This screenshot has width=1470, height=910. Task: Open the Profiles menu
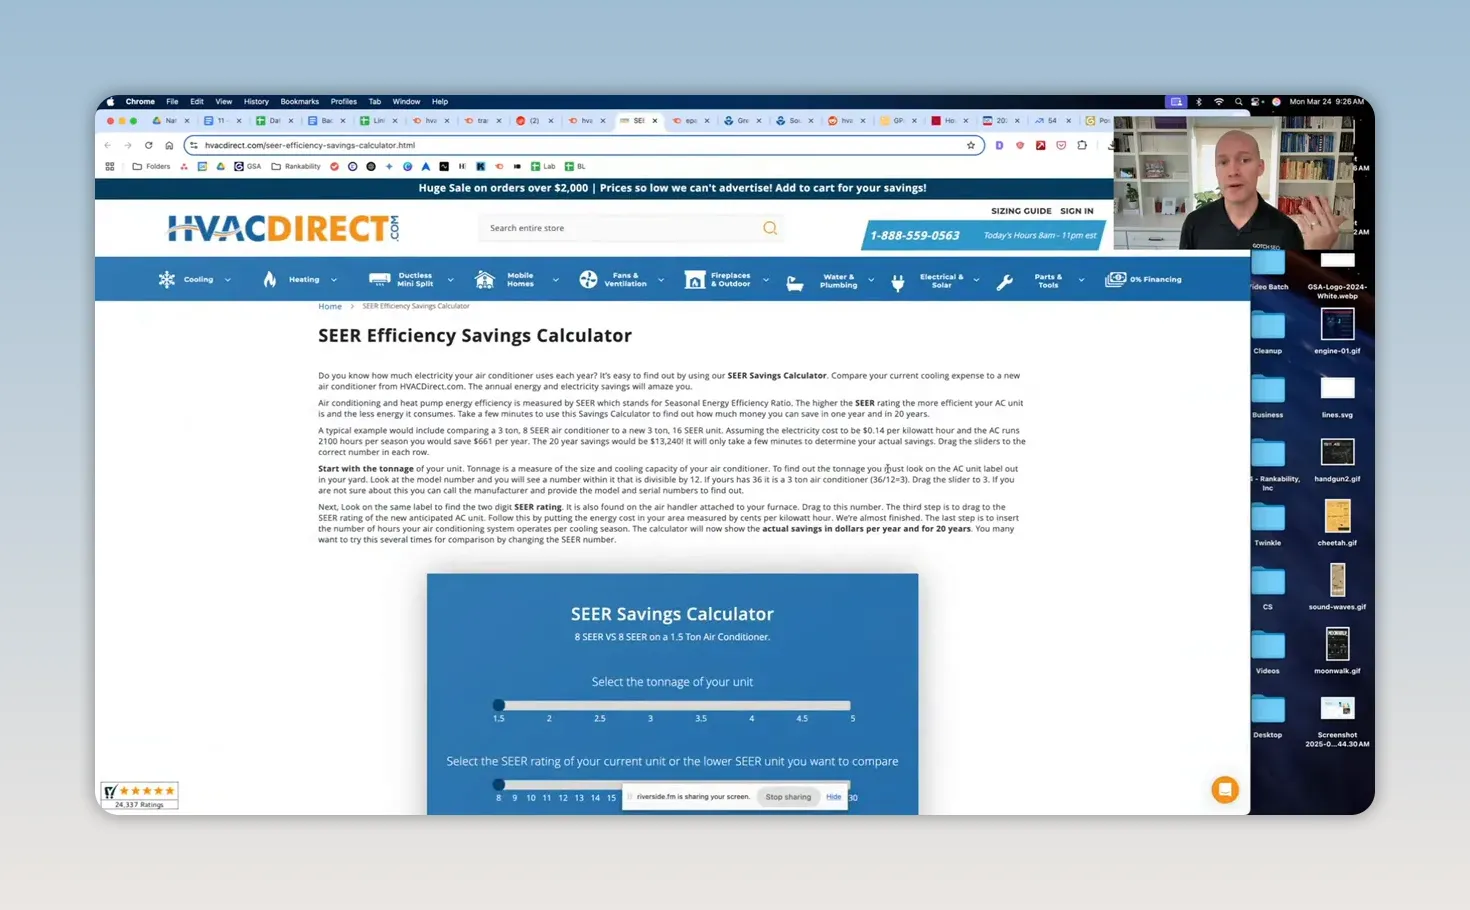pyautogui.click(x=344, y=102)
